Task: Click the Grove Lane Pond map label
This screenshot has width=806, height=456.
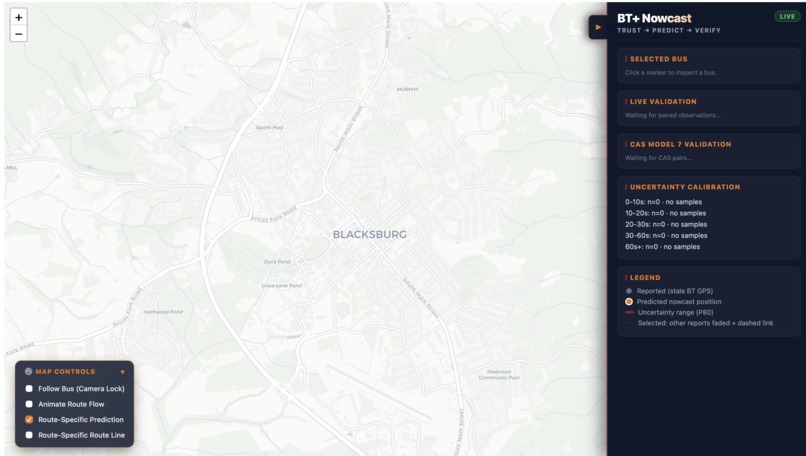Action: (281, 286)
